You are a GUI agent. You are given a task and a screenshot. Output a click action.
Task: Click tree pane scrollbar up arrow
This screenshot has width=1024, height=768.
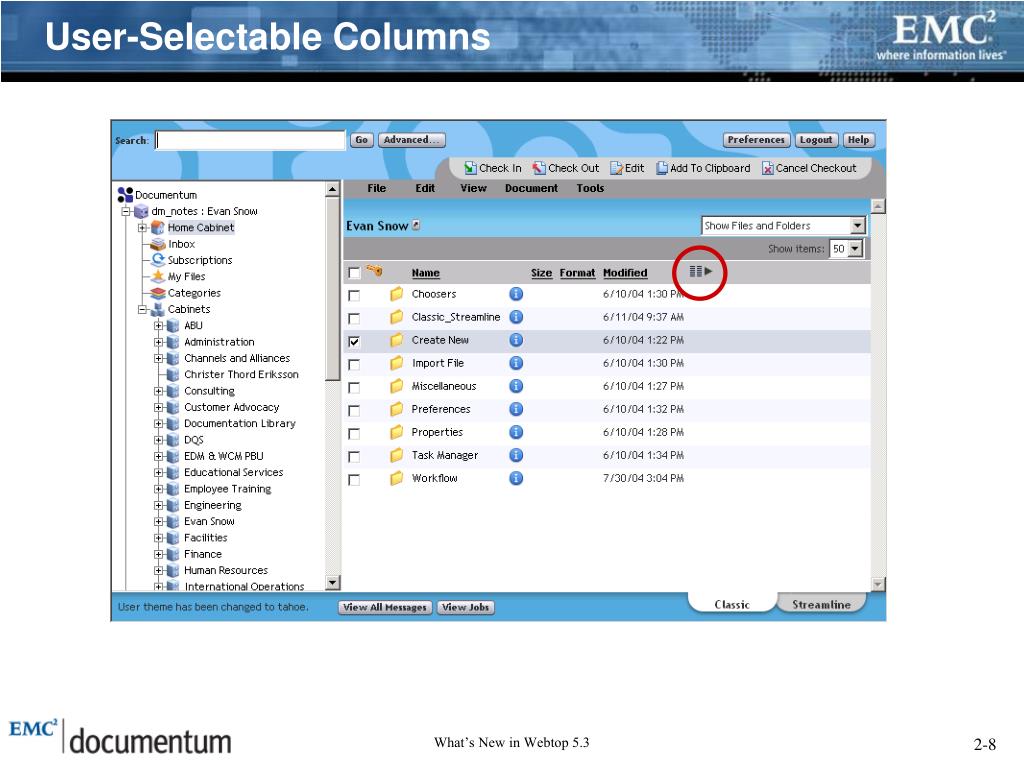[x=332, y=189]
